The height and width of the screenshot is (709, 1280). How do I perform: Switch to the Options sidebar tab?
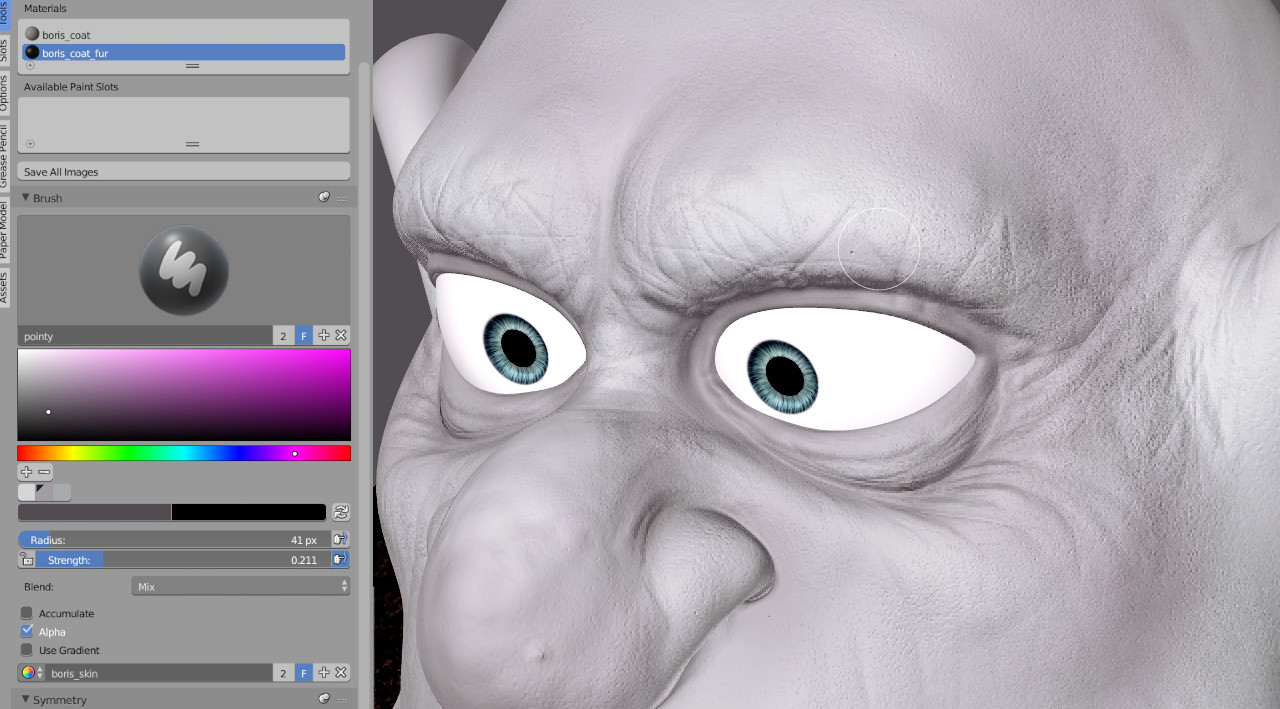click(x=4, y=95)
